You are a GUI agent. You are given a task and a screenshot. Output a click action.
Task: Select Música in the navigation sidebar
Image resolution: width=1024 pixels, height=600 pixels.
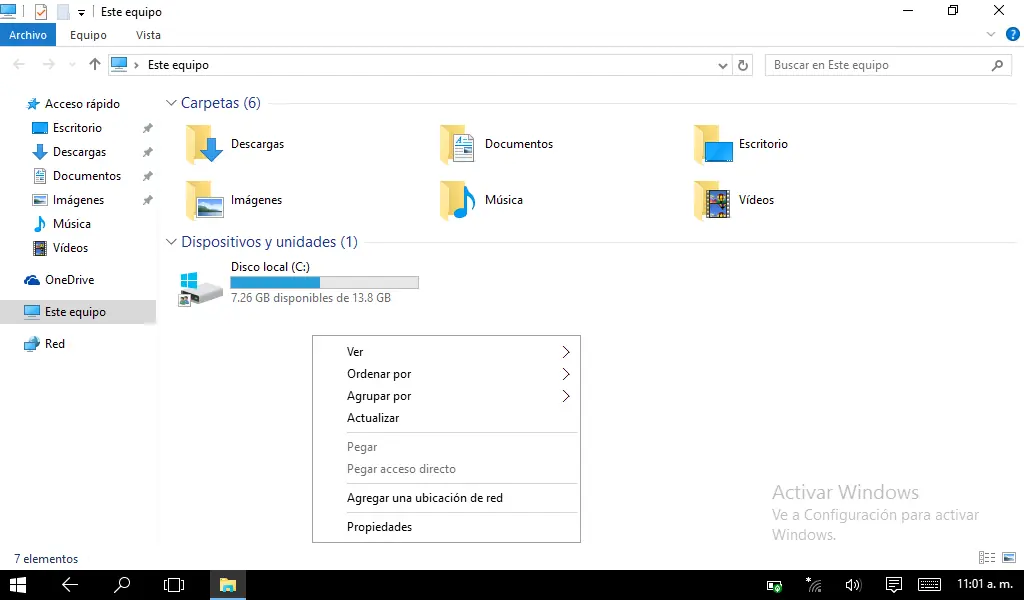click(71, 224)
